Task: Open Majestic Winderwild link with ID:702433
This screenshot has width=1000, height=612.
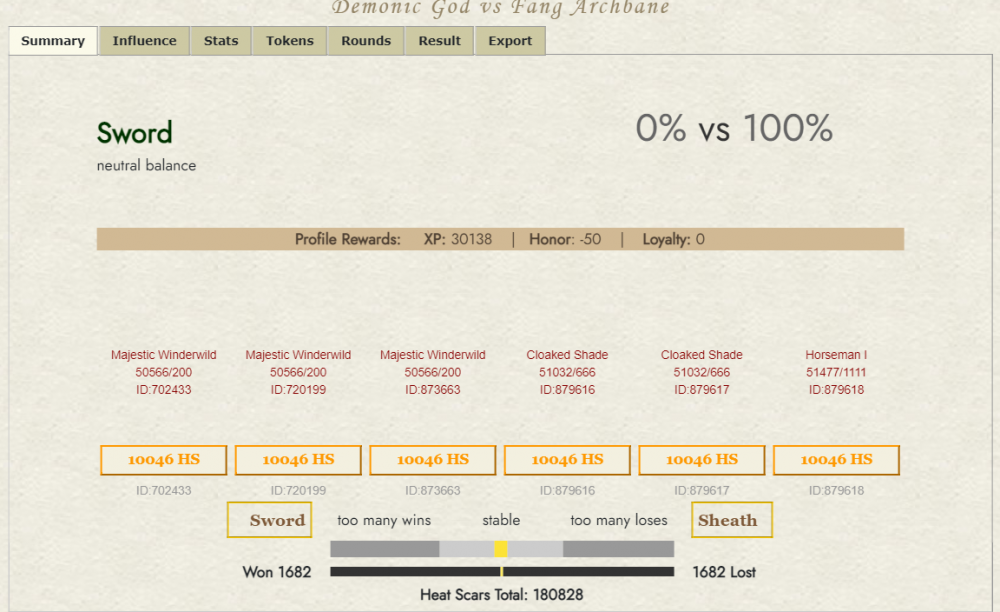Action: [x=163, y=355]
